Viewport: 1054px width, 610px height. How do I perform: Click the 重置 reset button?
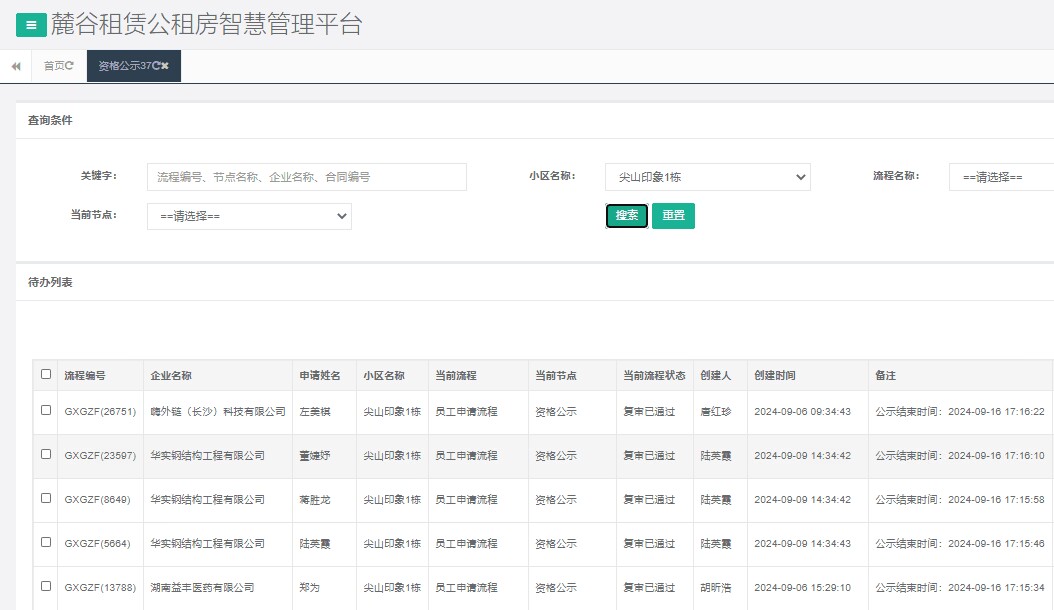pos(673,215)
